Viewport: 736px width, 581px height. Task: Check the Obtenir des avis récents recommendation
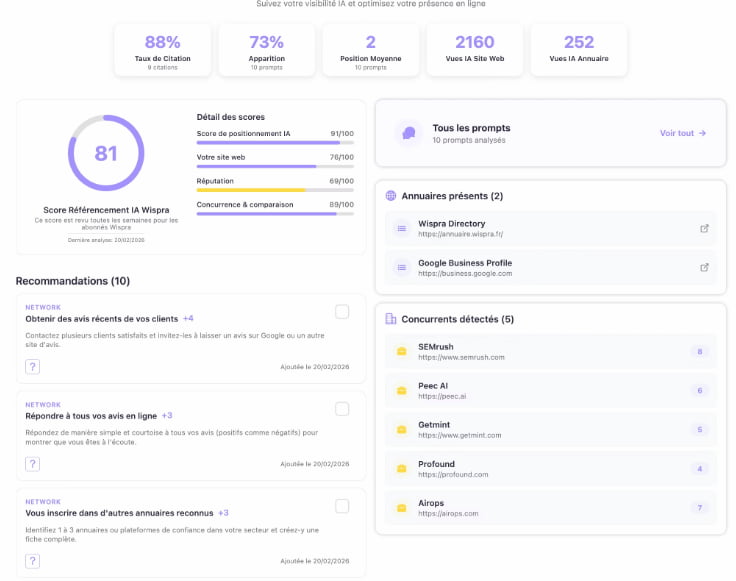(342, 312)
